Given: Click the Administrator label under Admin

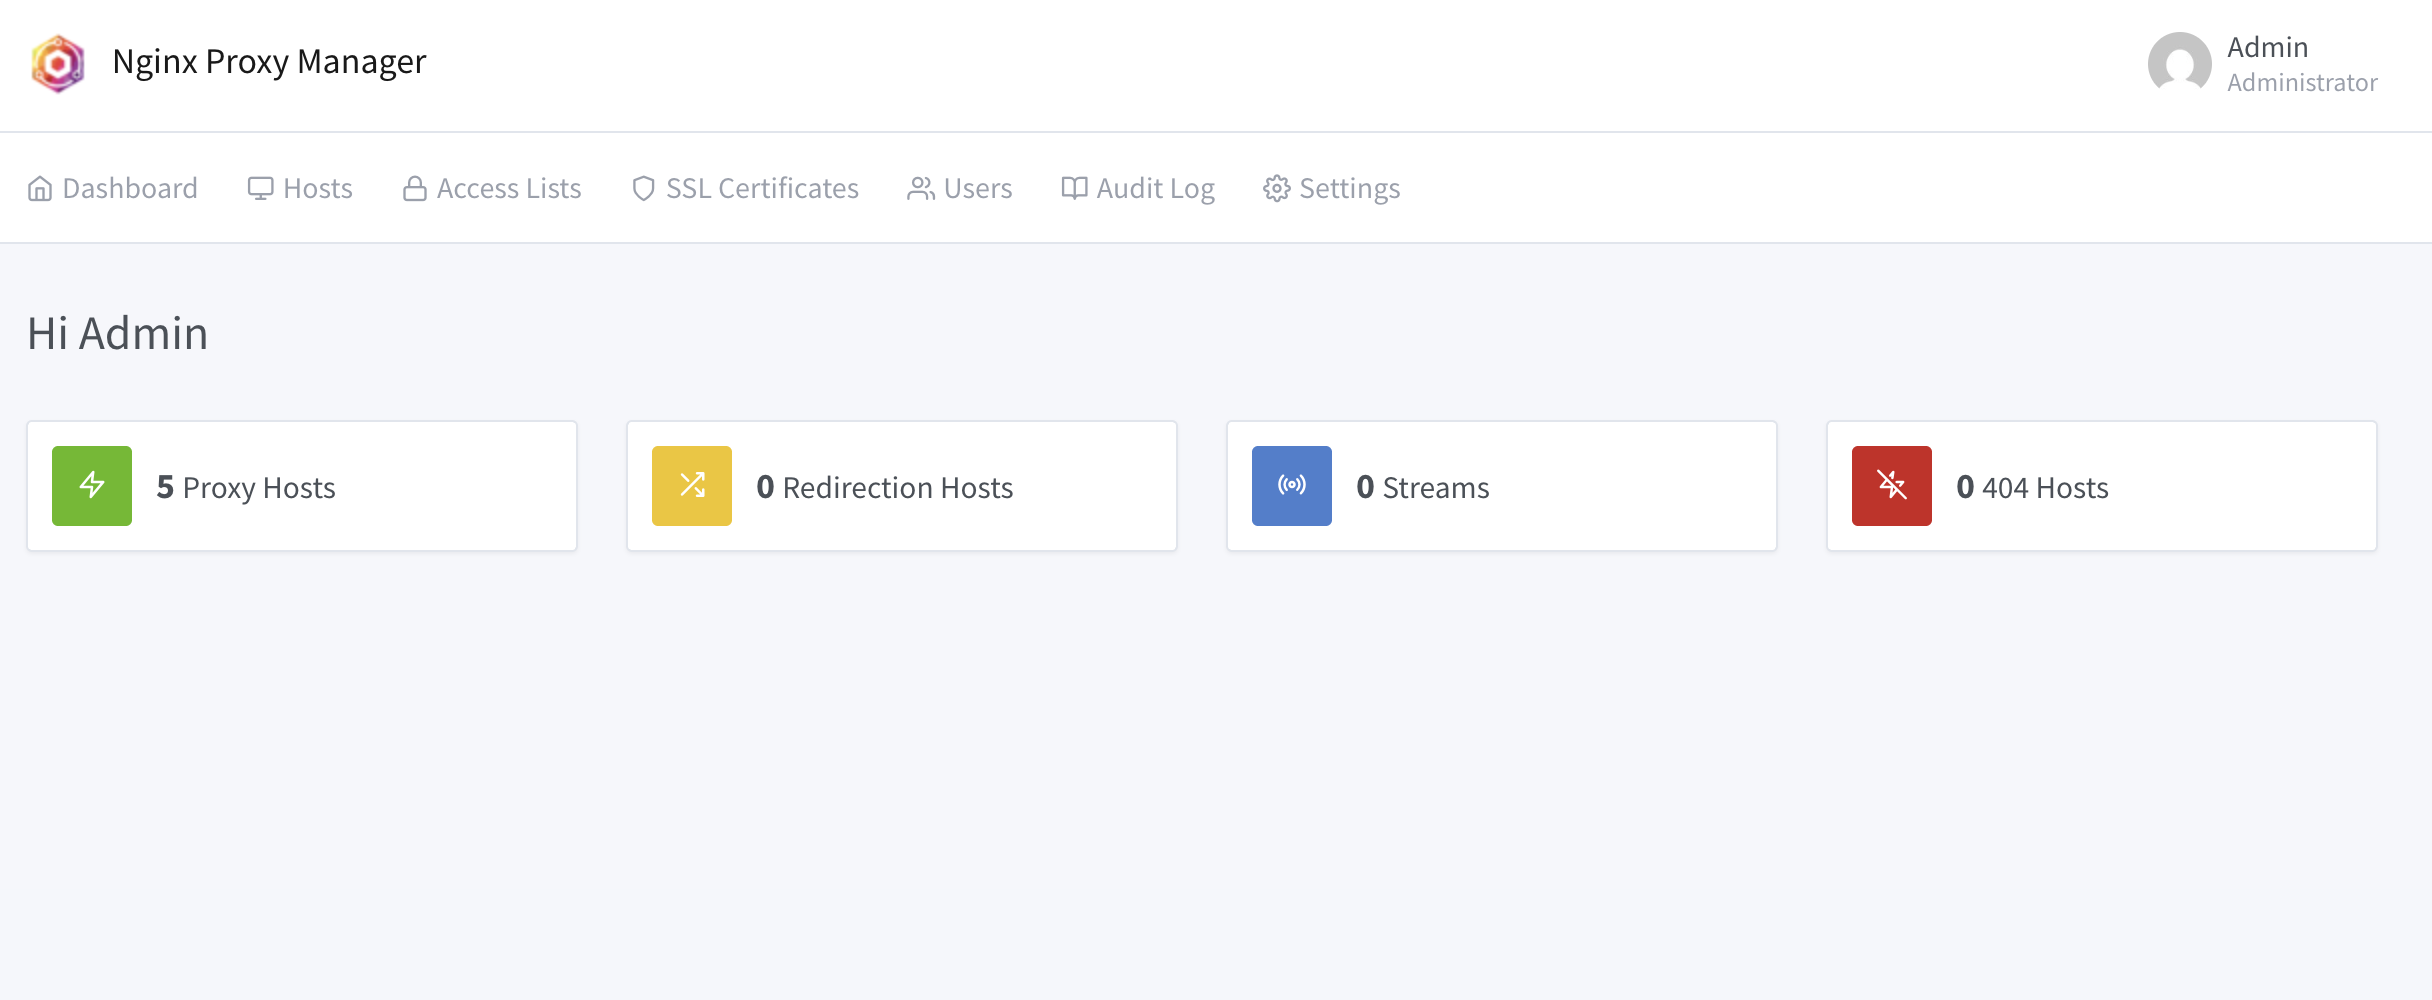Looking at the screenshot, I should [x=2302, y=83].
